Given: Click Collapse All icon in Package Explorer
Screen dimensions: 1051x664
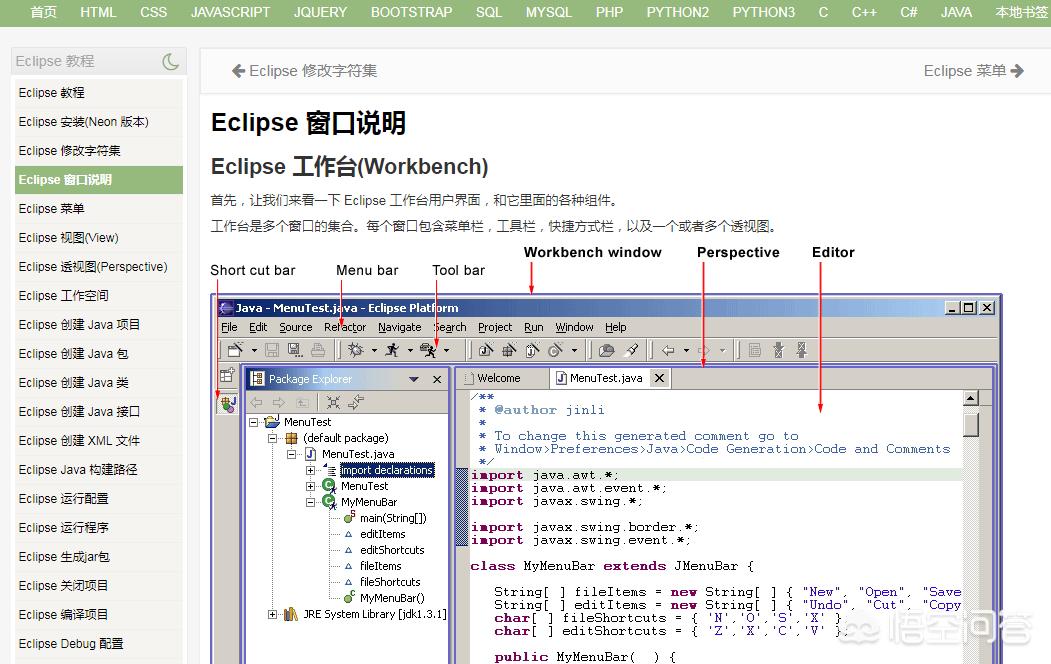Looking at the screenshot, I should (333, 402).
